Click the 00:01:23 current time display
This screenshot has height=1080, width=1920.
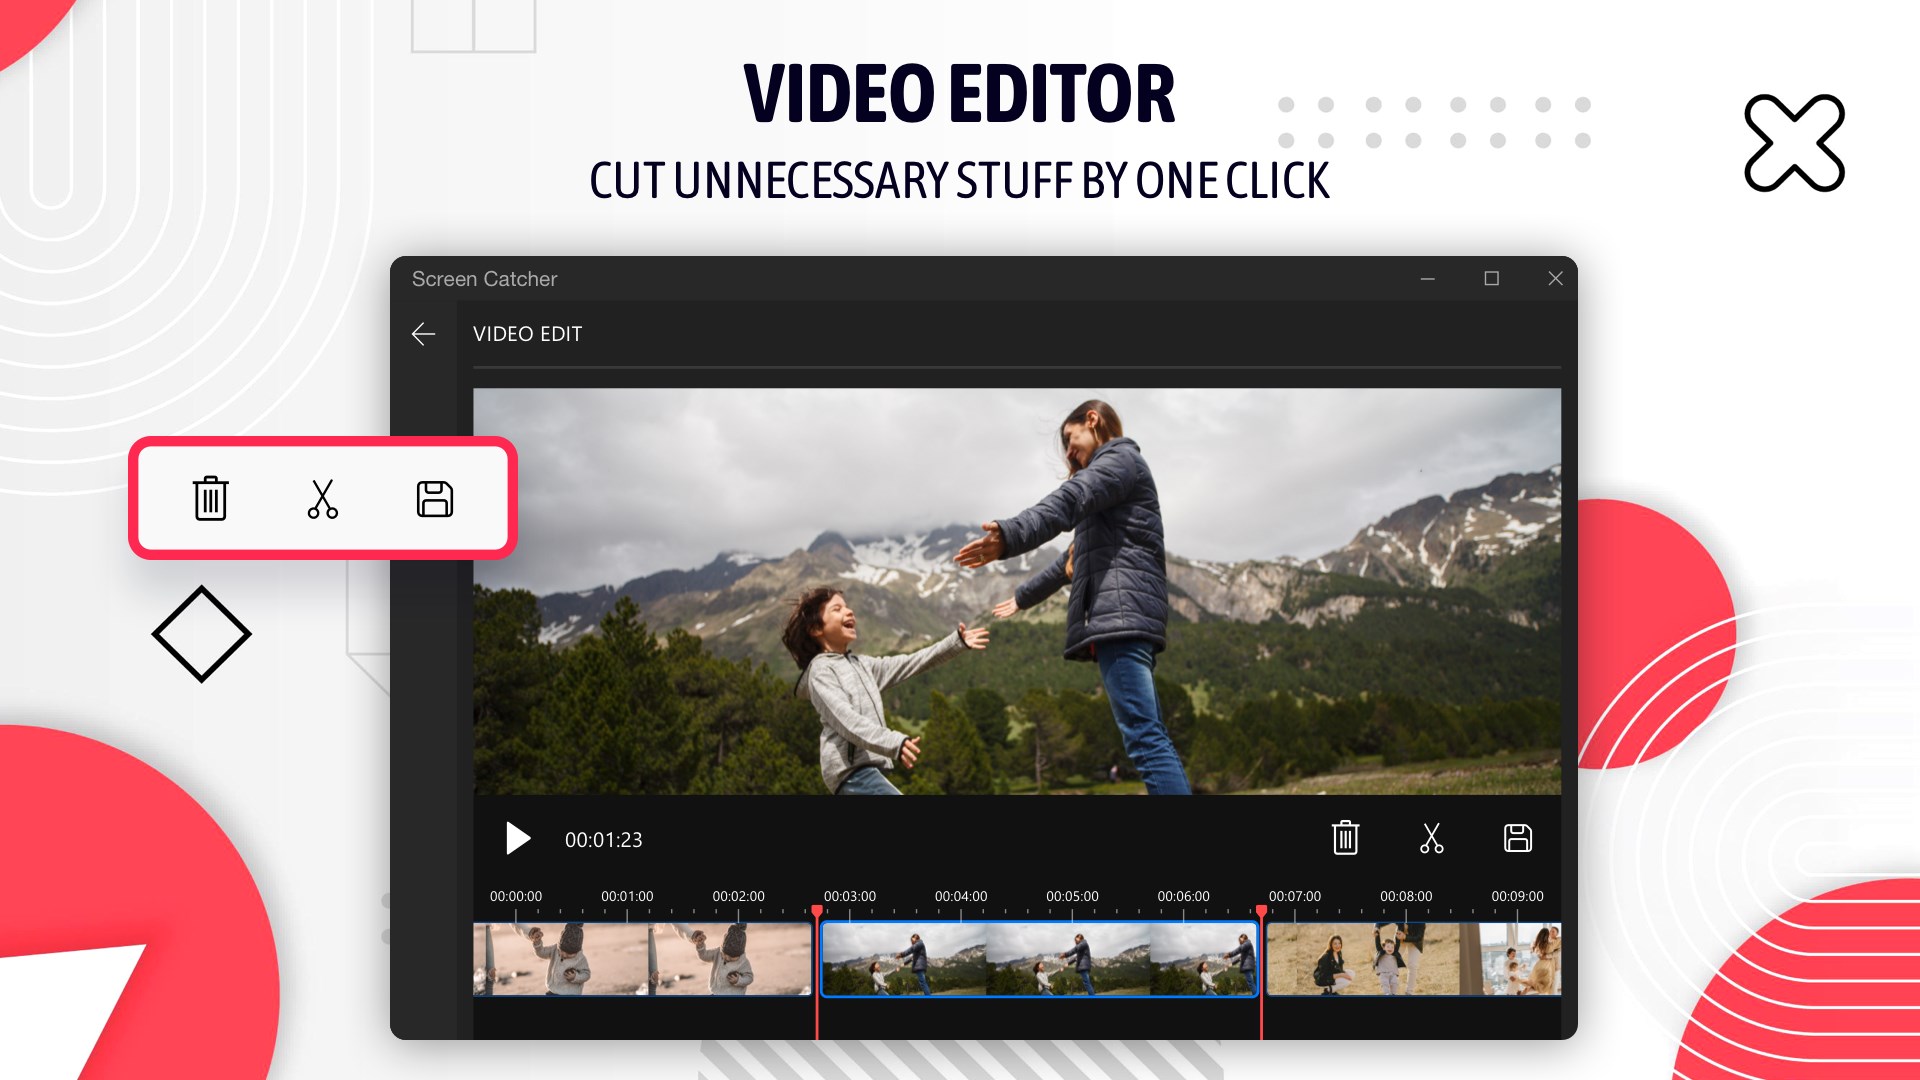pyautogui.click(x=603, y=840)
